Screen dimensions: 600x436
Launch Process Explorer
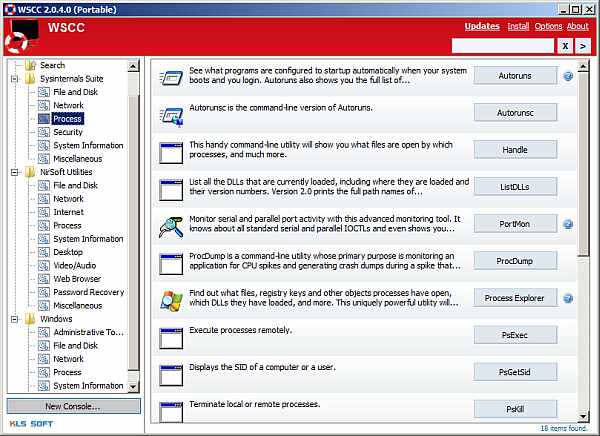515,298
